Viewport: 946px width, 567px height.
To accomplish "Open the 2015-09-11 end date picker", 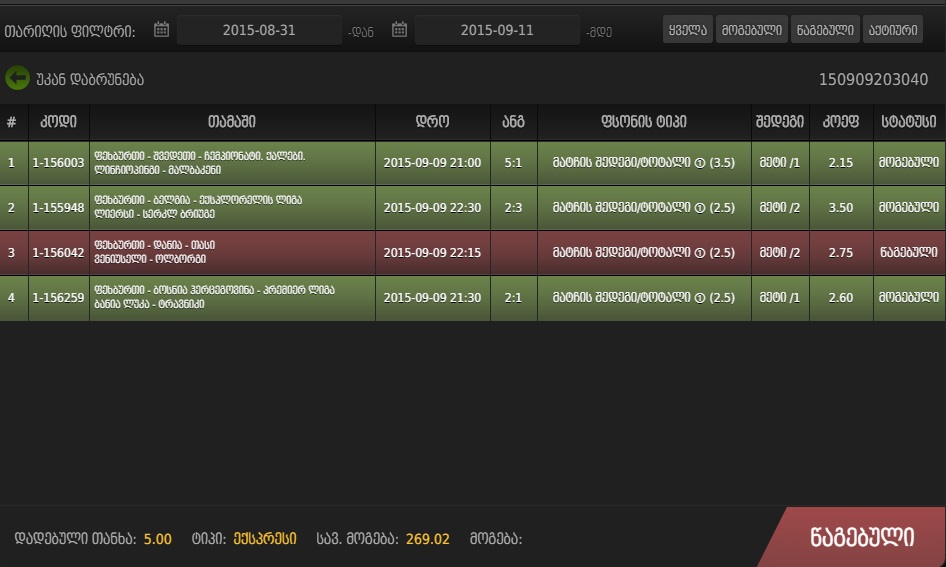I will 497,30.
